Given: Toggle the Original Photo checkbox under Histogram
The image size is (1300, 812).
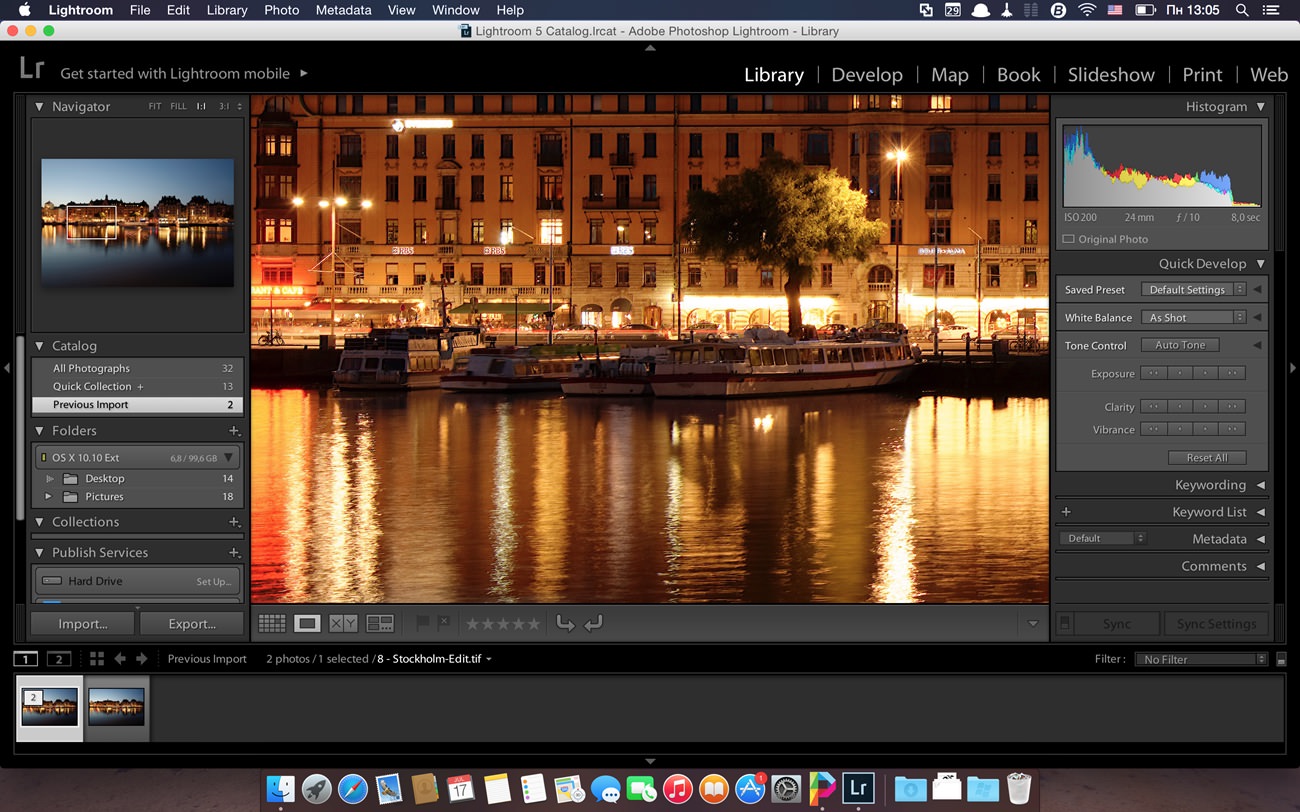Looking at the screenshot, I should (1070, 239).
